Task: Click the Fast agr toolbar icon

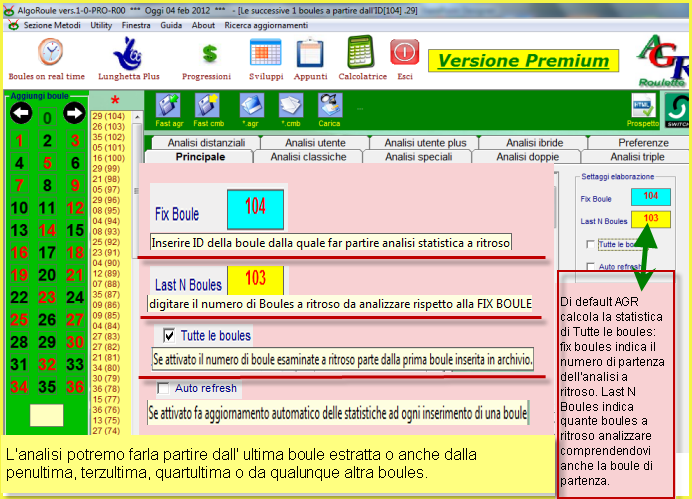Action: point(168,106)
